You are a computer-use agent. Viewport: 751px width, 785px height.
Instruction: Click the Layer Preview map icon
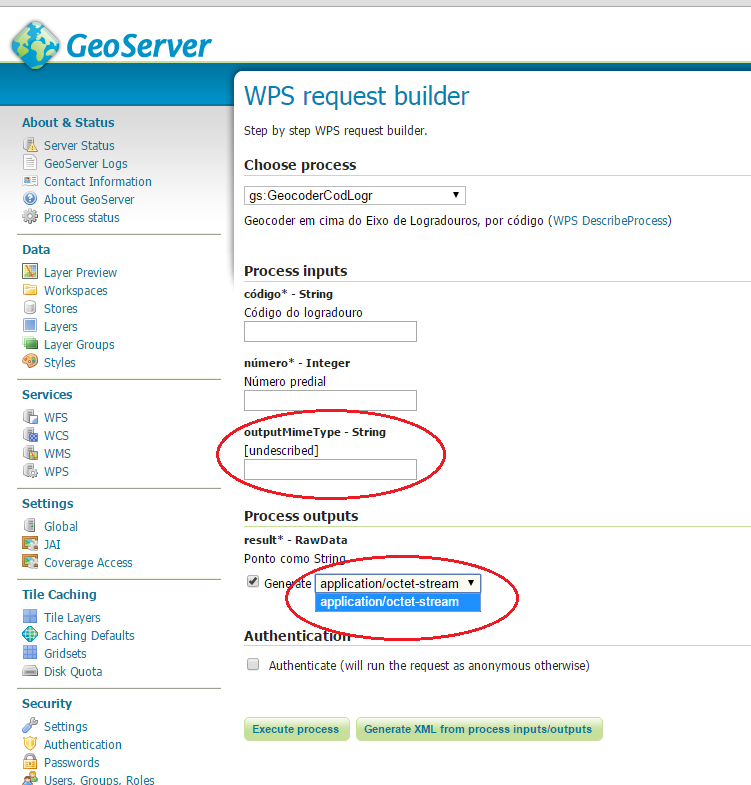click(x=30, y=271)
